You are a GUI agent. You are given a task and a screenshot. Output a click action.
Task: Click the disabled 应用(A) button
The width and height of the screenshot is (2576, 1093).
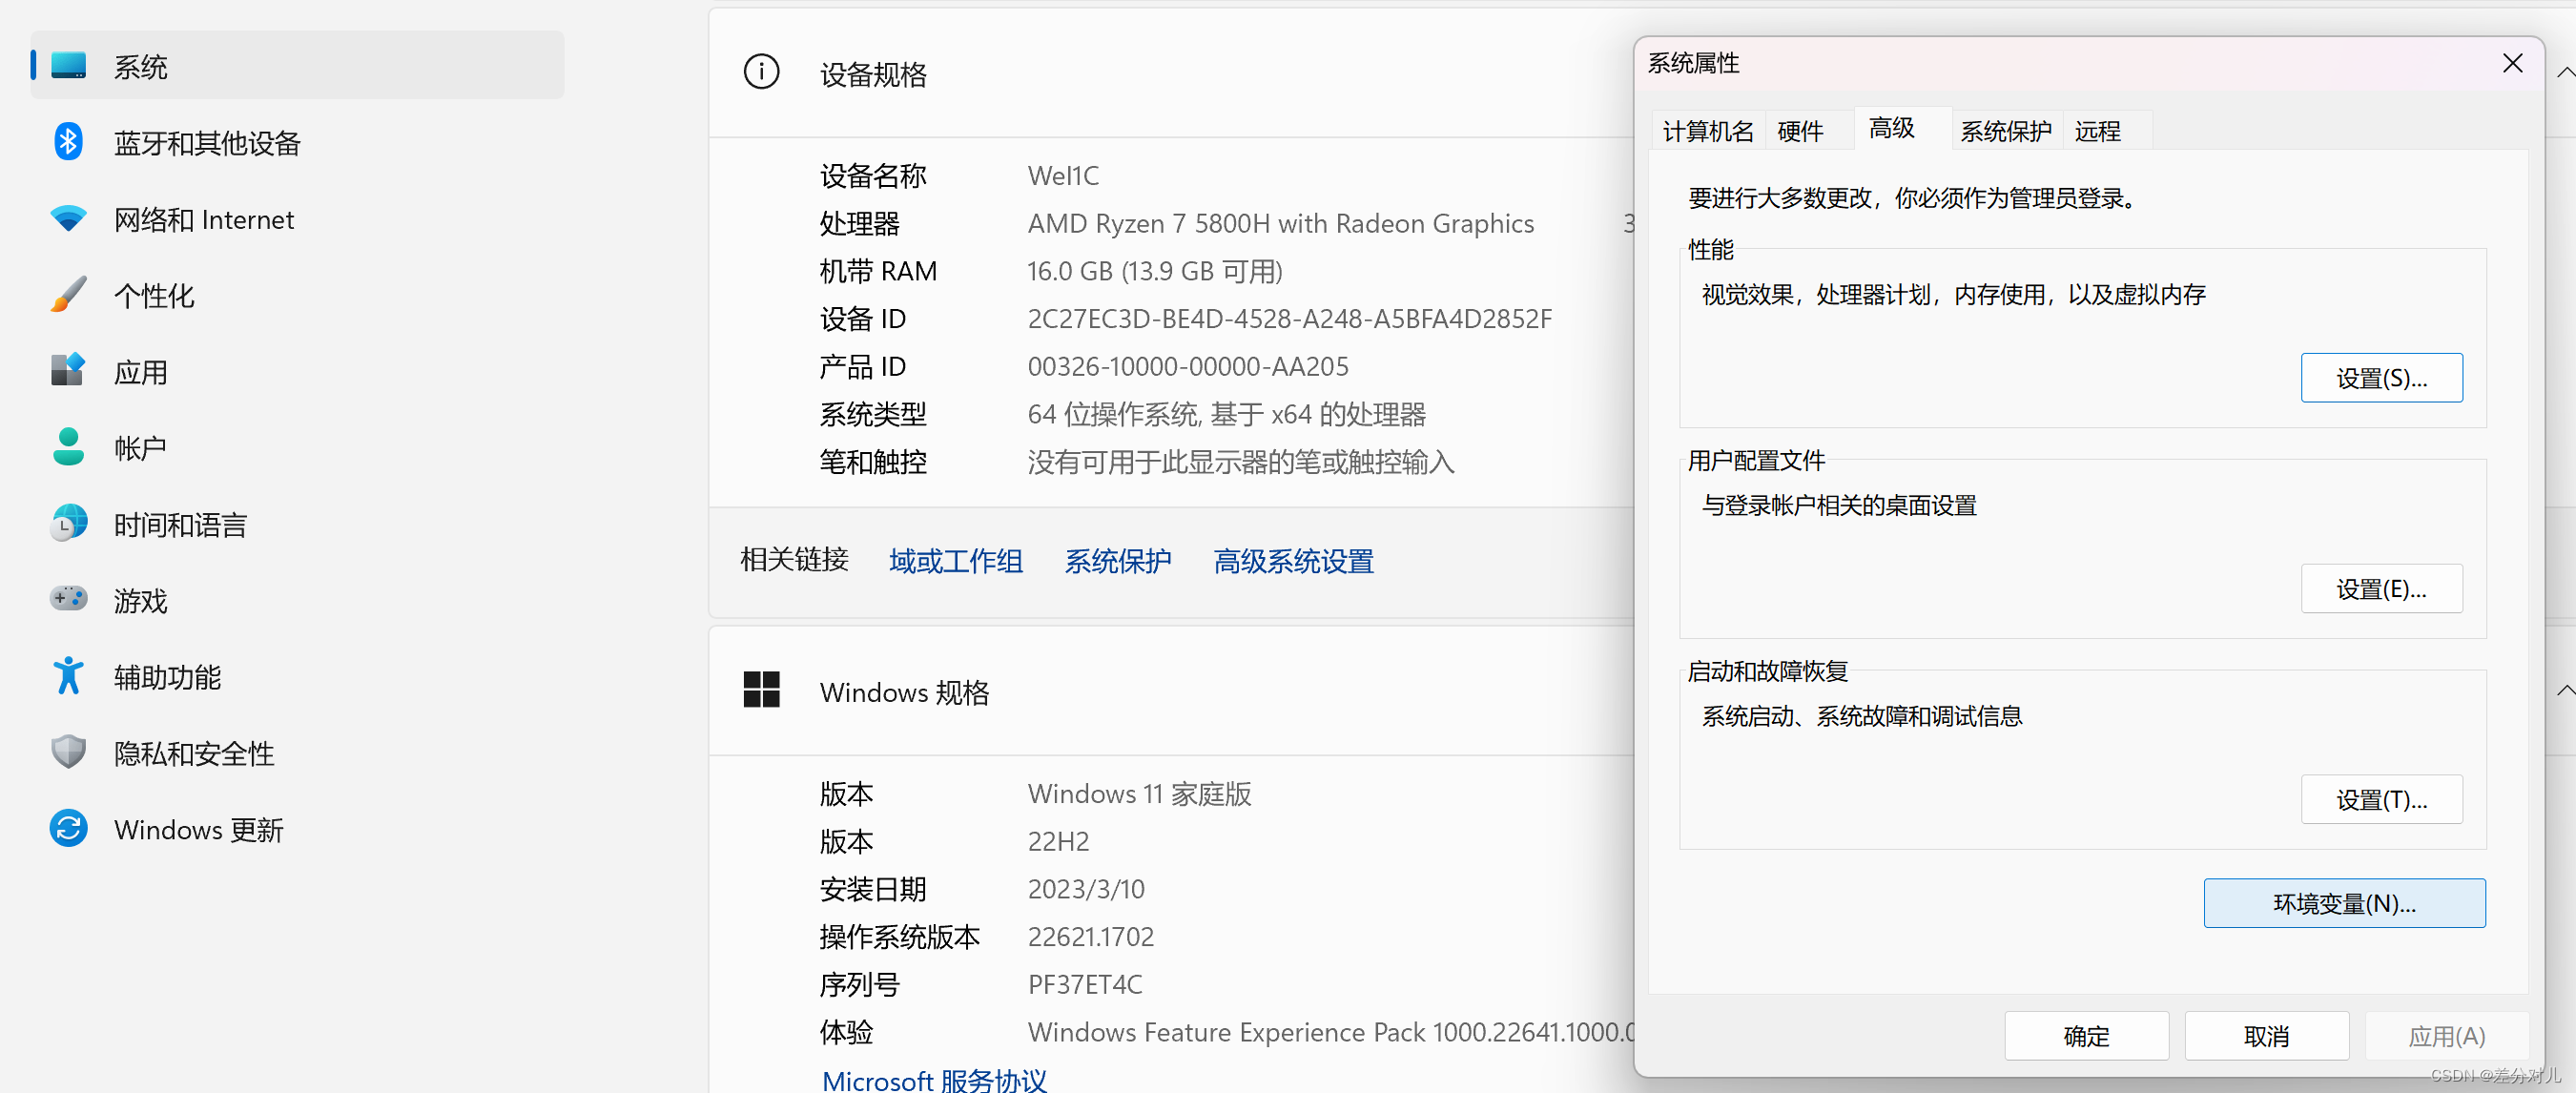pos(2446,1036)
